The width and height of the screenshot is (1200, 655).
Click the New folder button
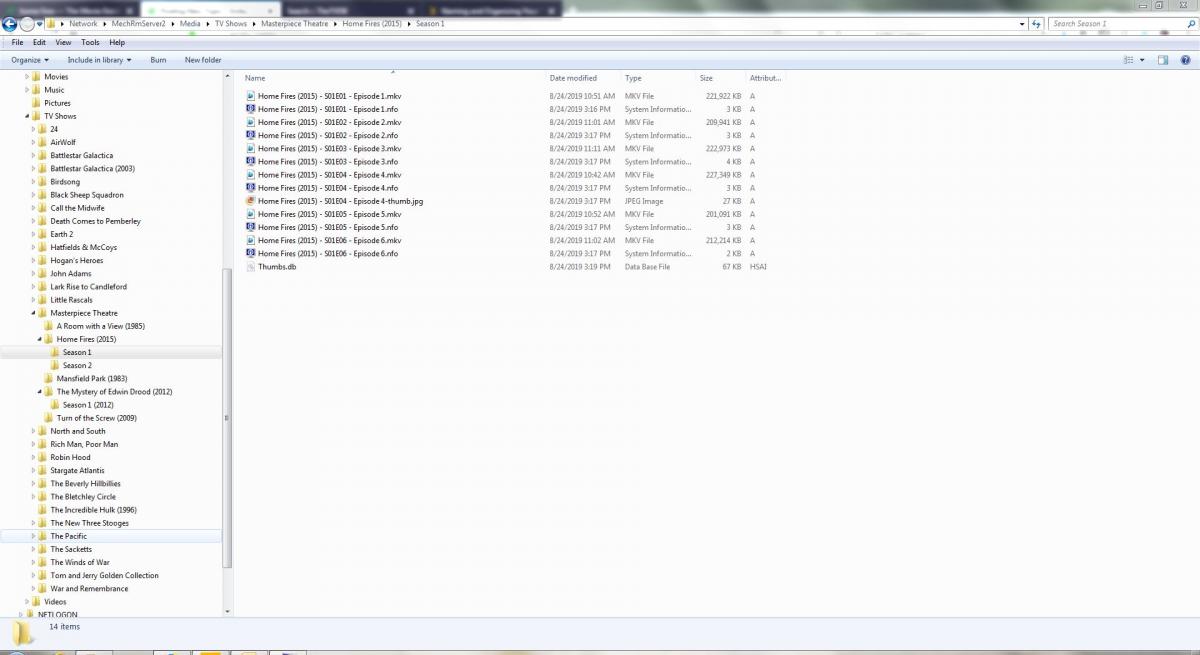click(203, 60)
